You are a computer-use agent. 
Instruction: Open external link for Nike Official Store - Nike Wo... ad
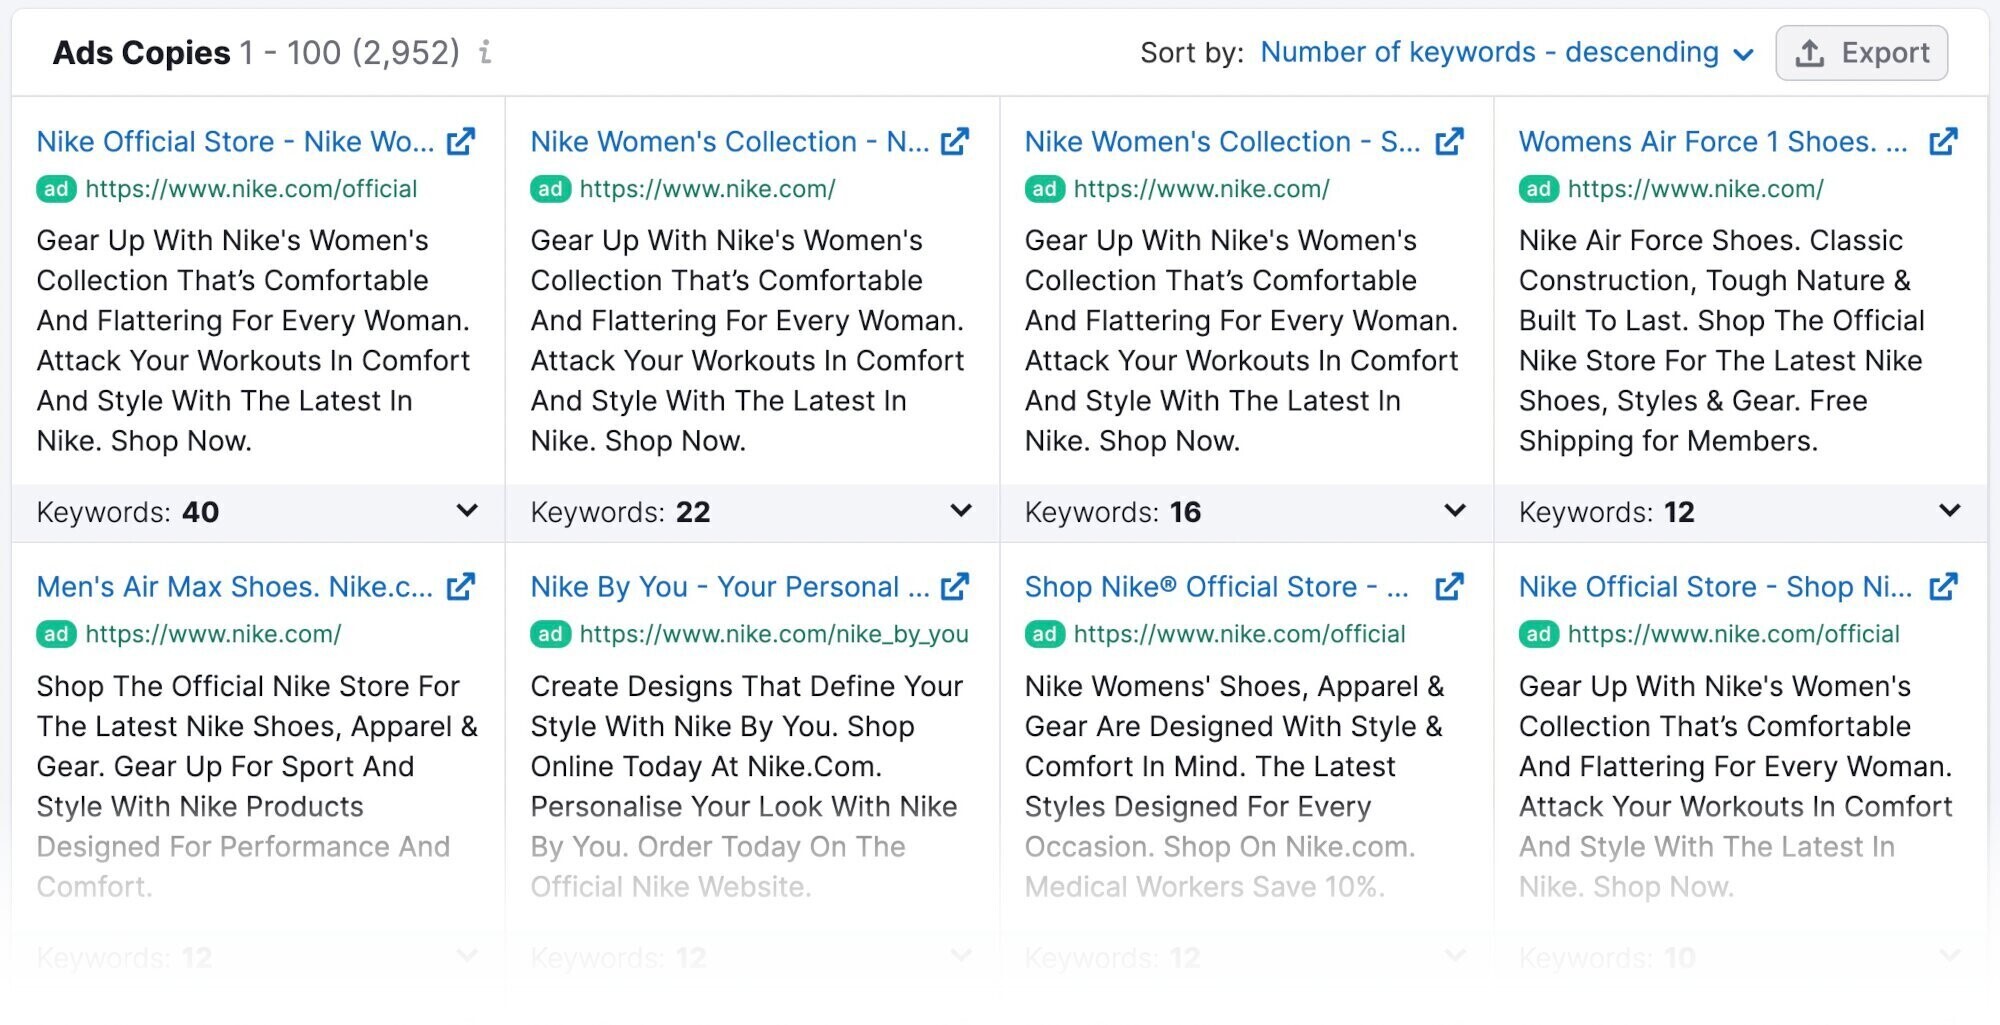tap(460, 142)
